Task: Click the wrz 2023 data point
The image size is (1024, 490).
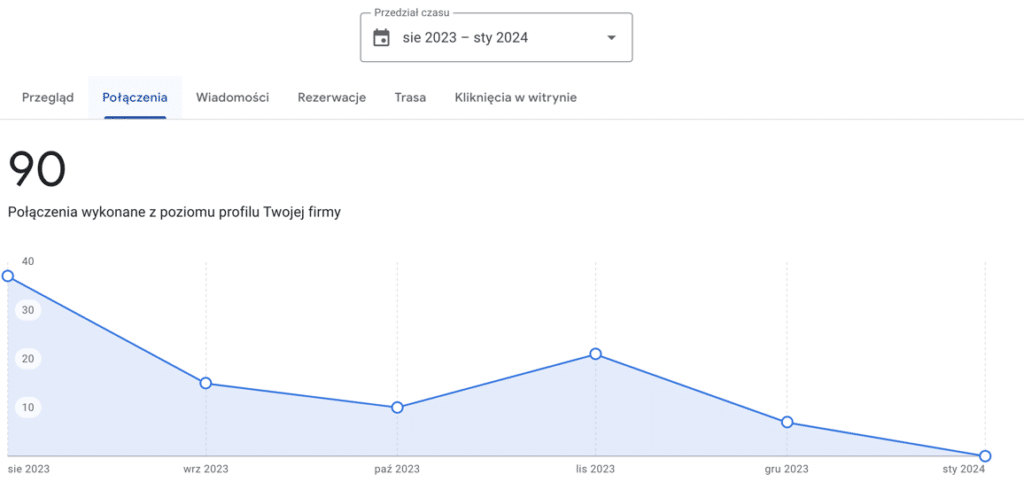Action: [205, 383]
